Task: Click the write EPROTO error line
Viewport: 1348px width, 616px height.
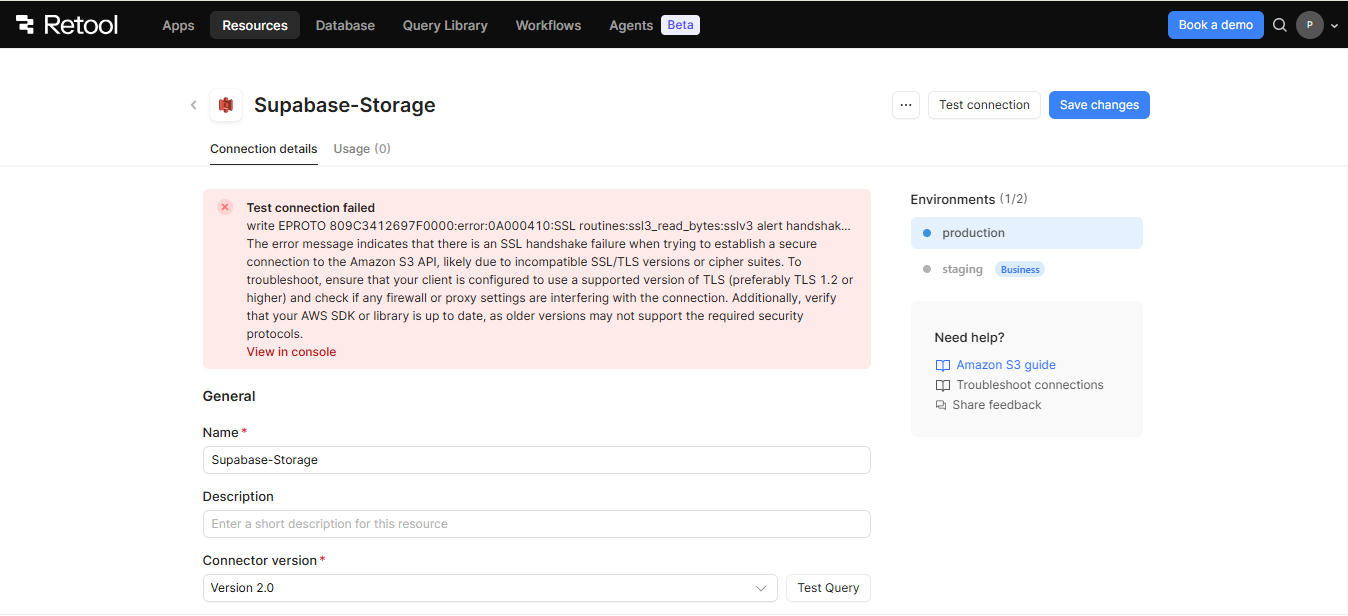Action: [x=549, y=226]
